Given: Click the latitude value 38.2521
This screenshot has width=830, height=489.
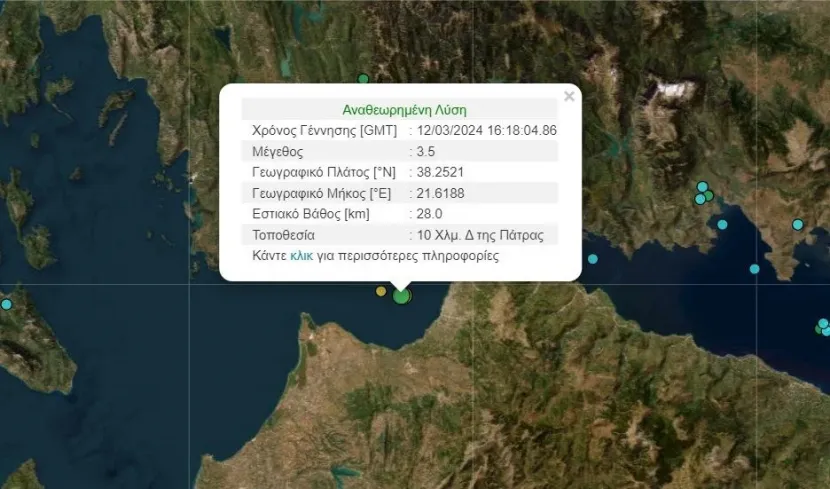Looking at the screenshot, I should (x=440, y=172).
